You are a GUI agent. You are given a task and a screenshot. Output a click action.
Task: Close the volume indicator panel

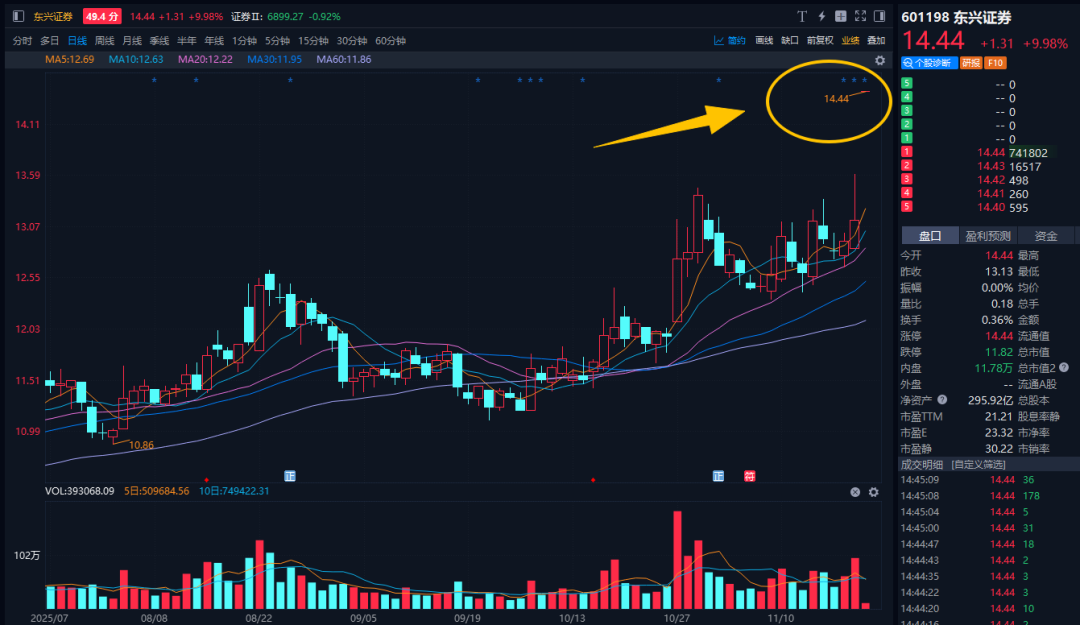855,492
